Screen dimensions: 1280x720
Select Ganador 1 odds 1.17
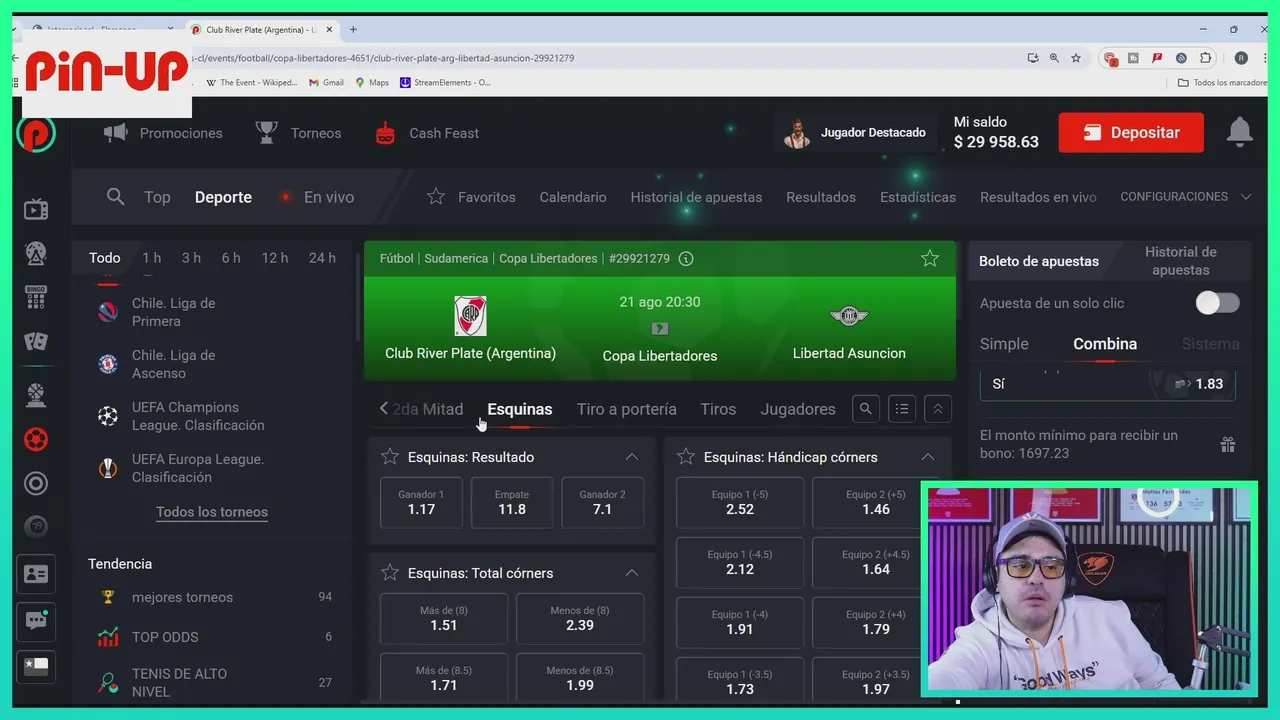point(421,502)
